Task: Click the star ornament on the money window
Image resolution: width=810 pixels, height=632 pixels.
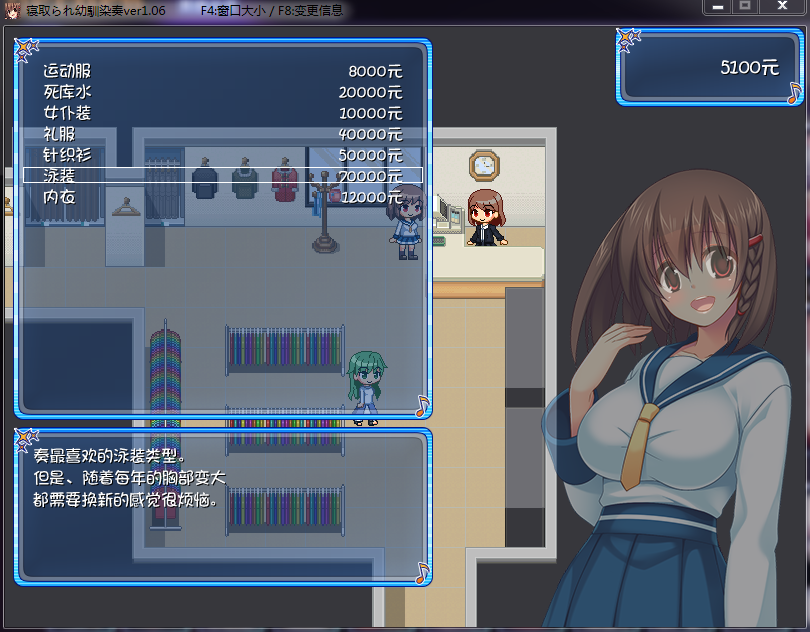Action: [x=628, y=40]
